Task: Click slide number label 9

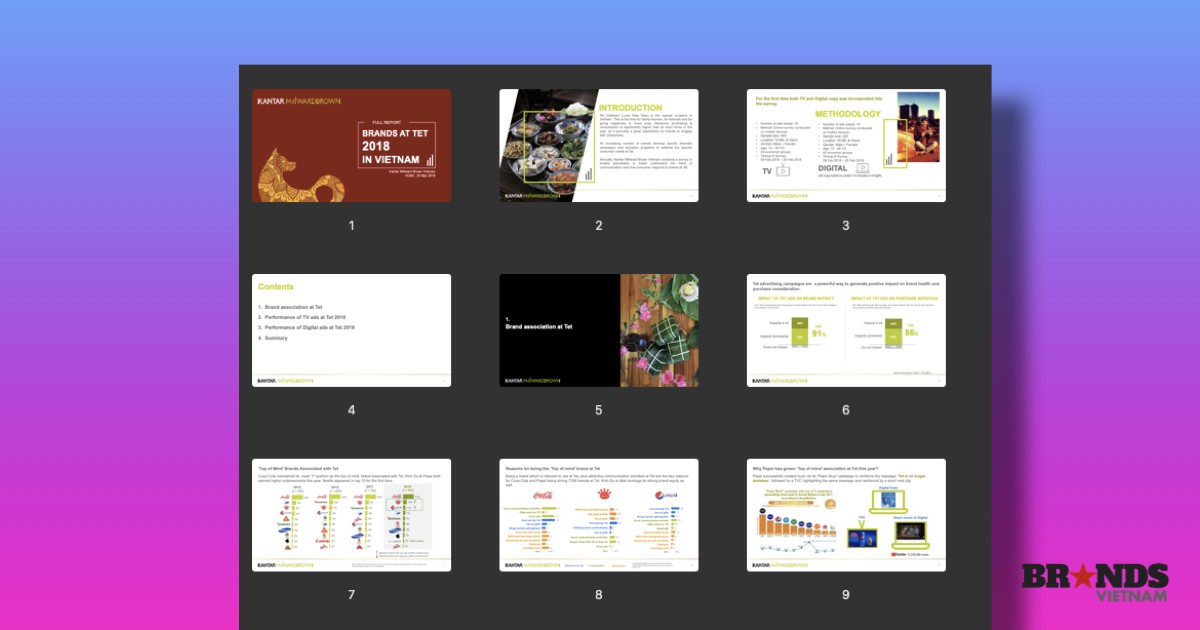Action: pyautogui.click(x=846, y=595)
